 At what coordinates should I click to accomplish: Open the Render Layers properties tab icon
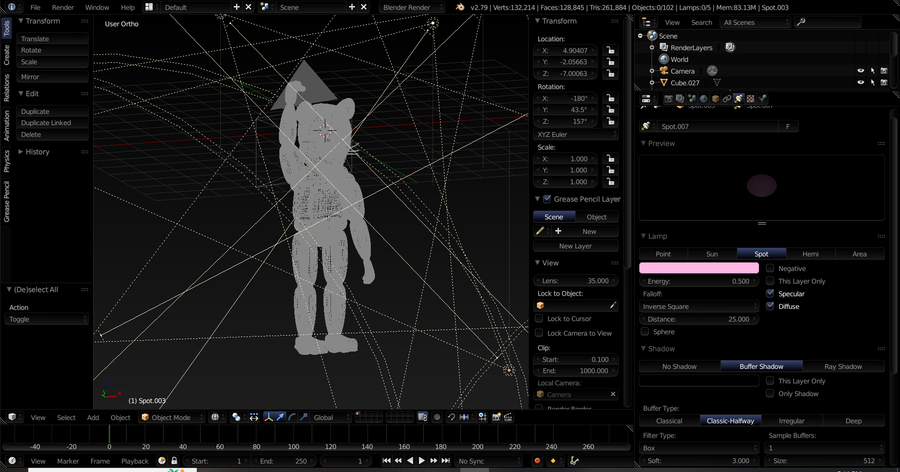pyautogui.click(x=680, y=99)
